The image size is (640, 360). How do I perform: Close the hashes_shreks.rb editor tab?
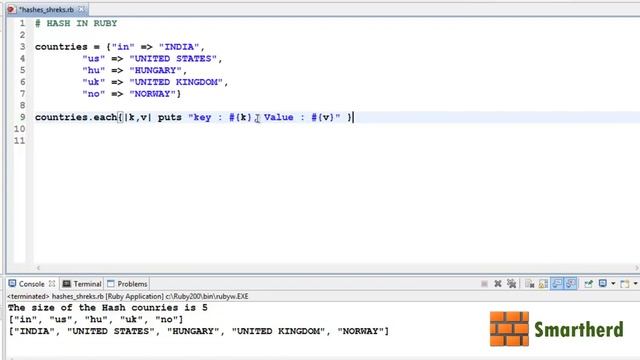click(x=82, y=9)
